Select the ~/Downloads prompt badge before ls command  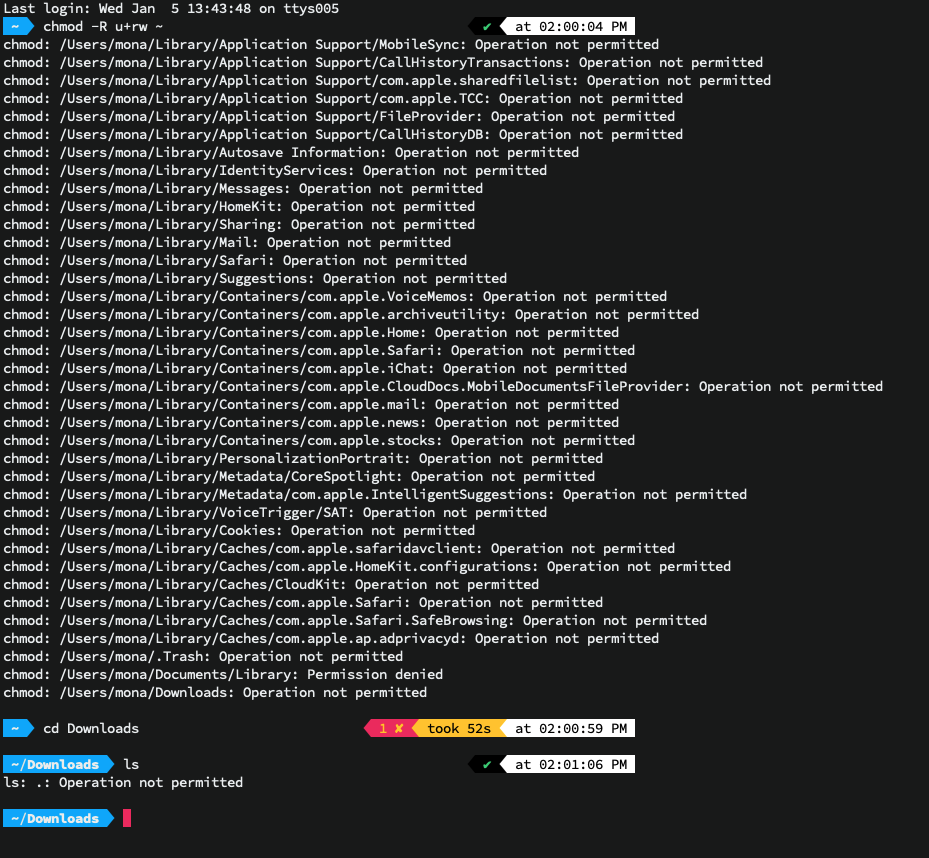pyautogui.click(x=57, y=763)
